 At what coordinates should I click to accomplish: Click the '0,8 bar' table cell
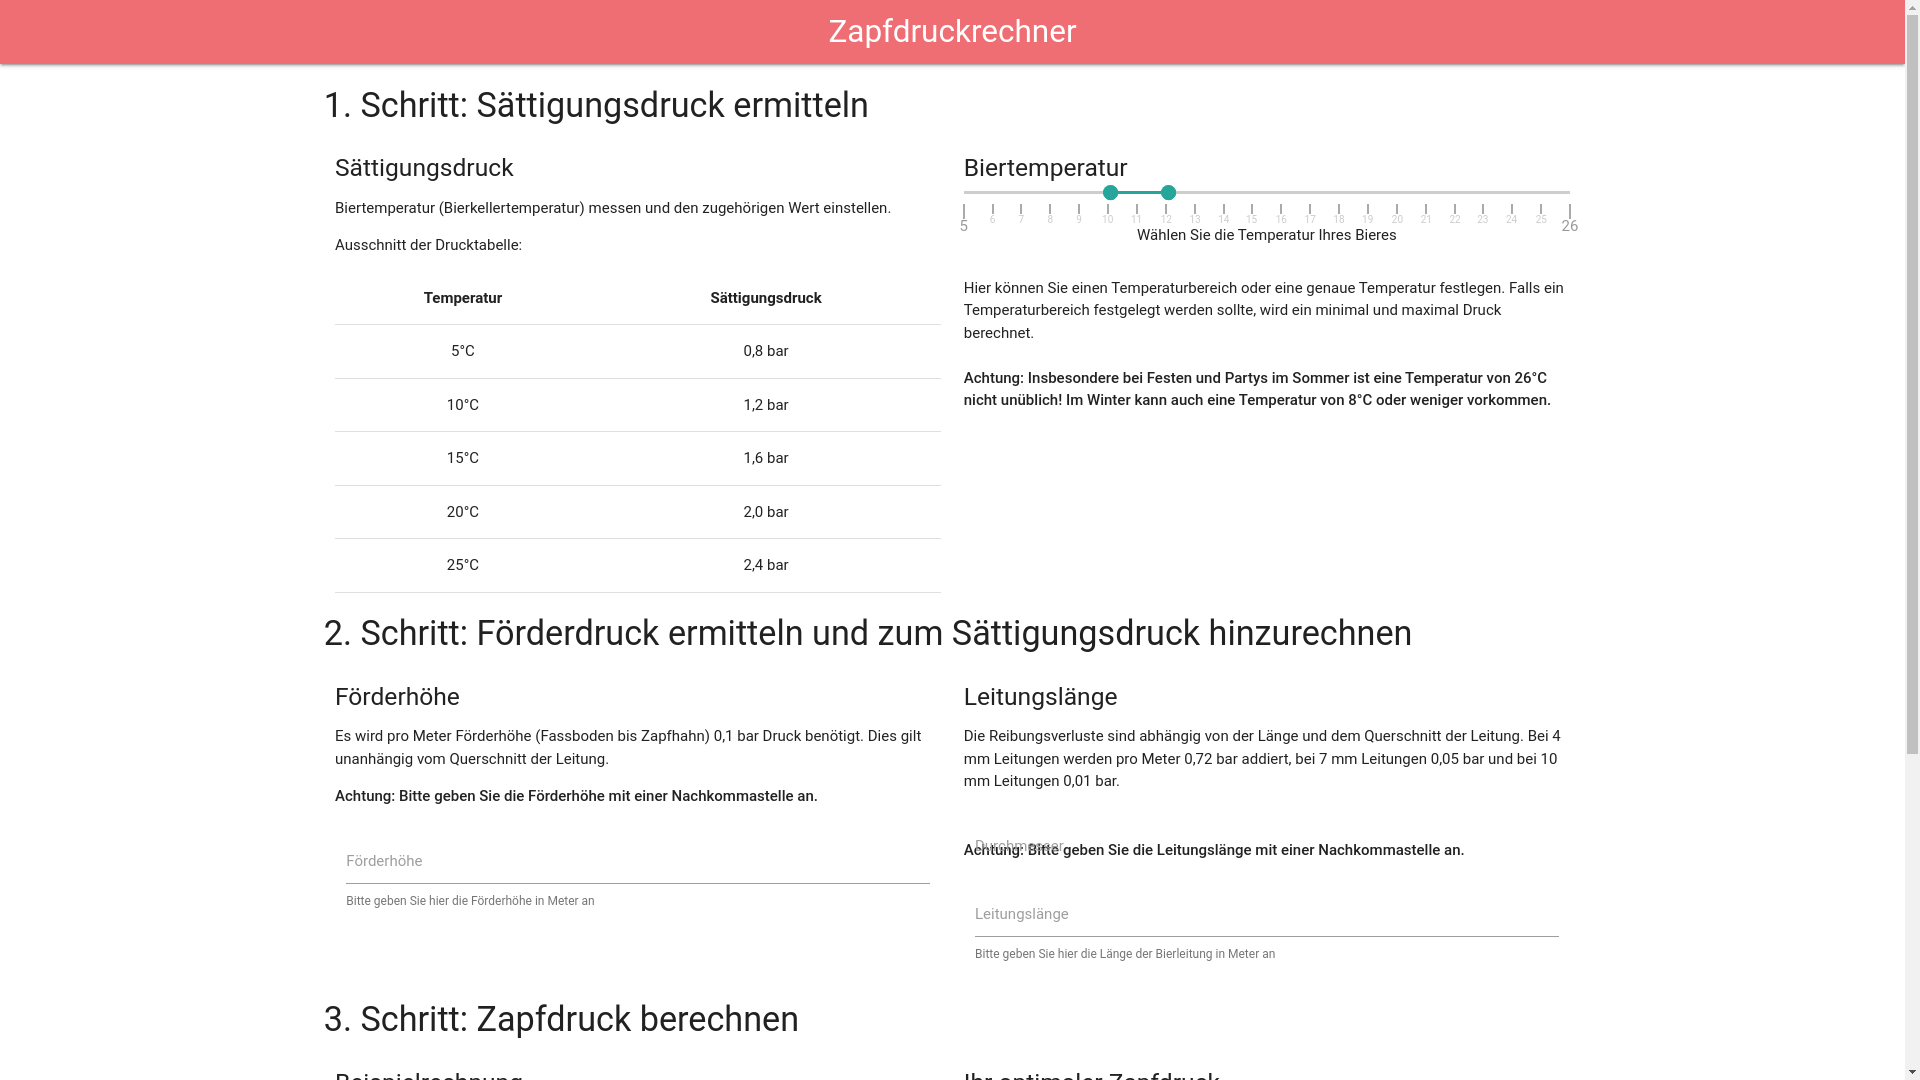click(766, 351)
